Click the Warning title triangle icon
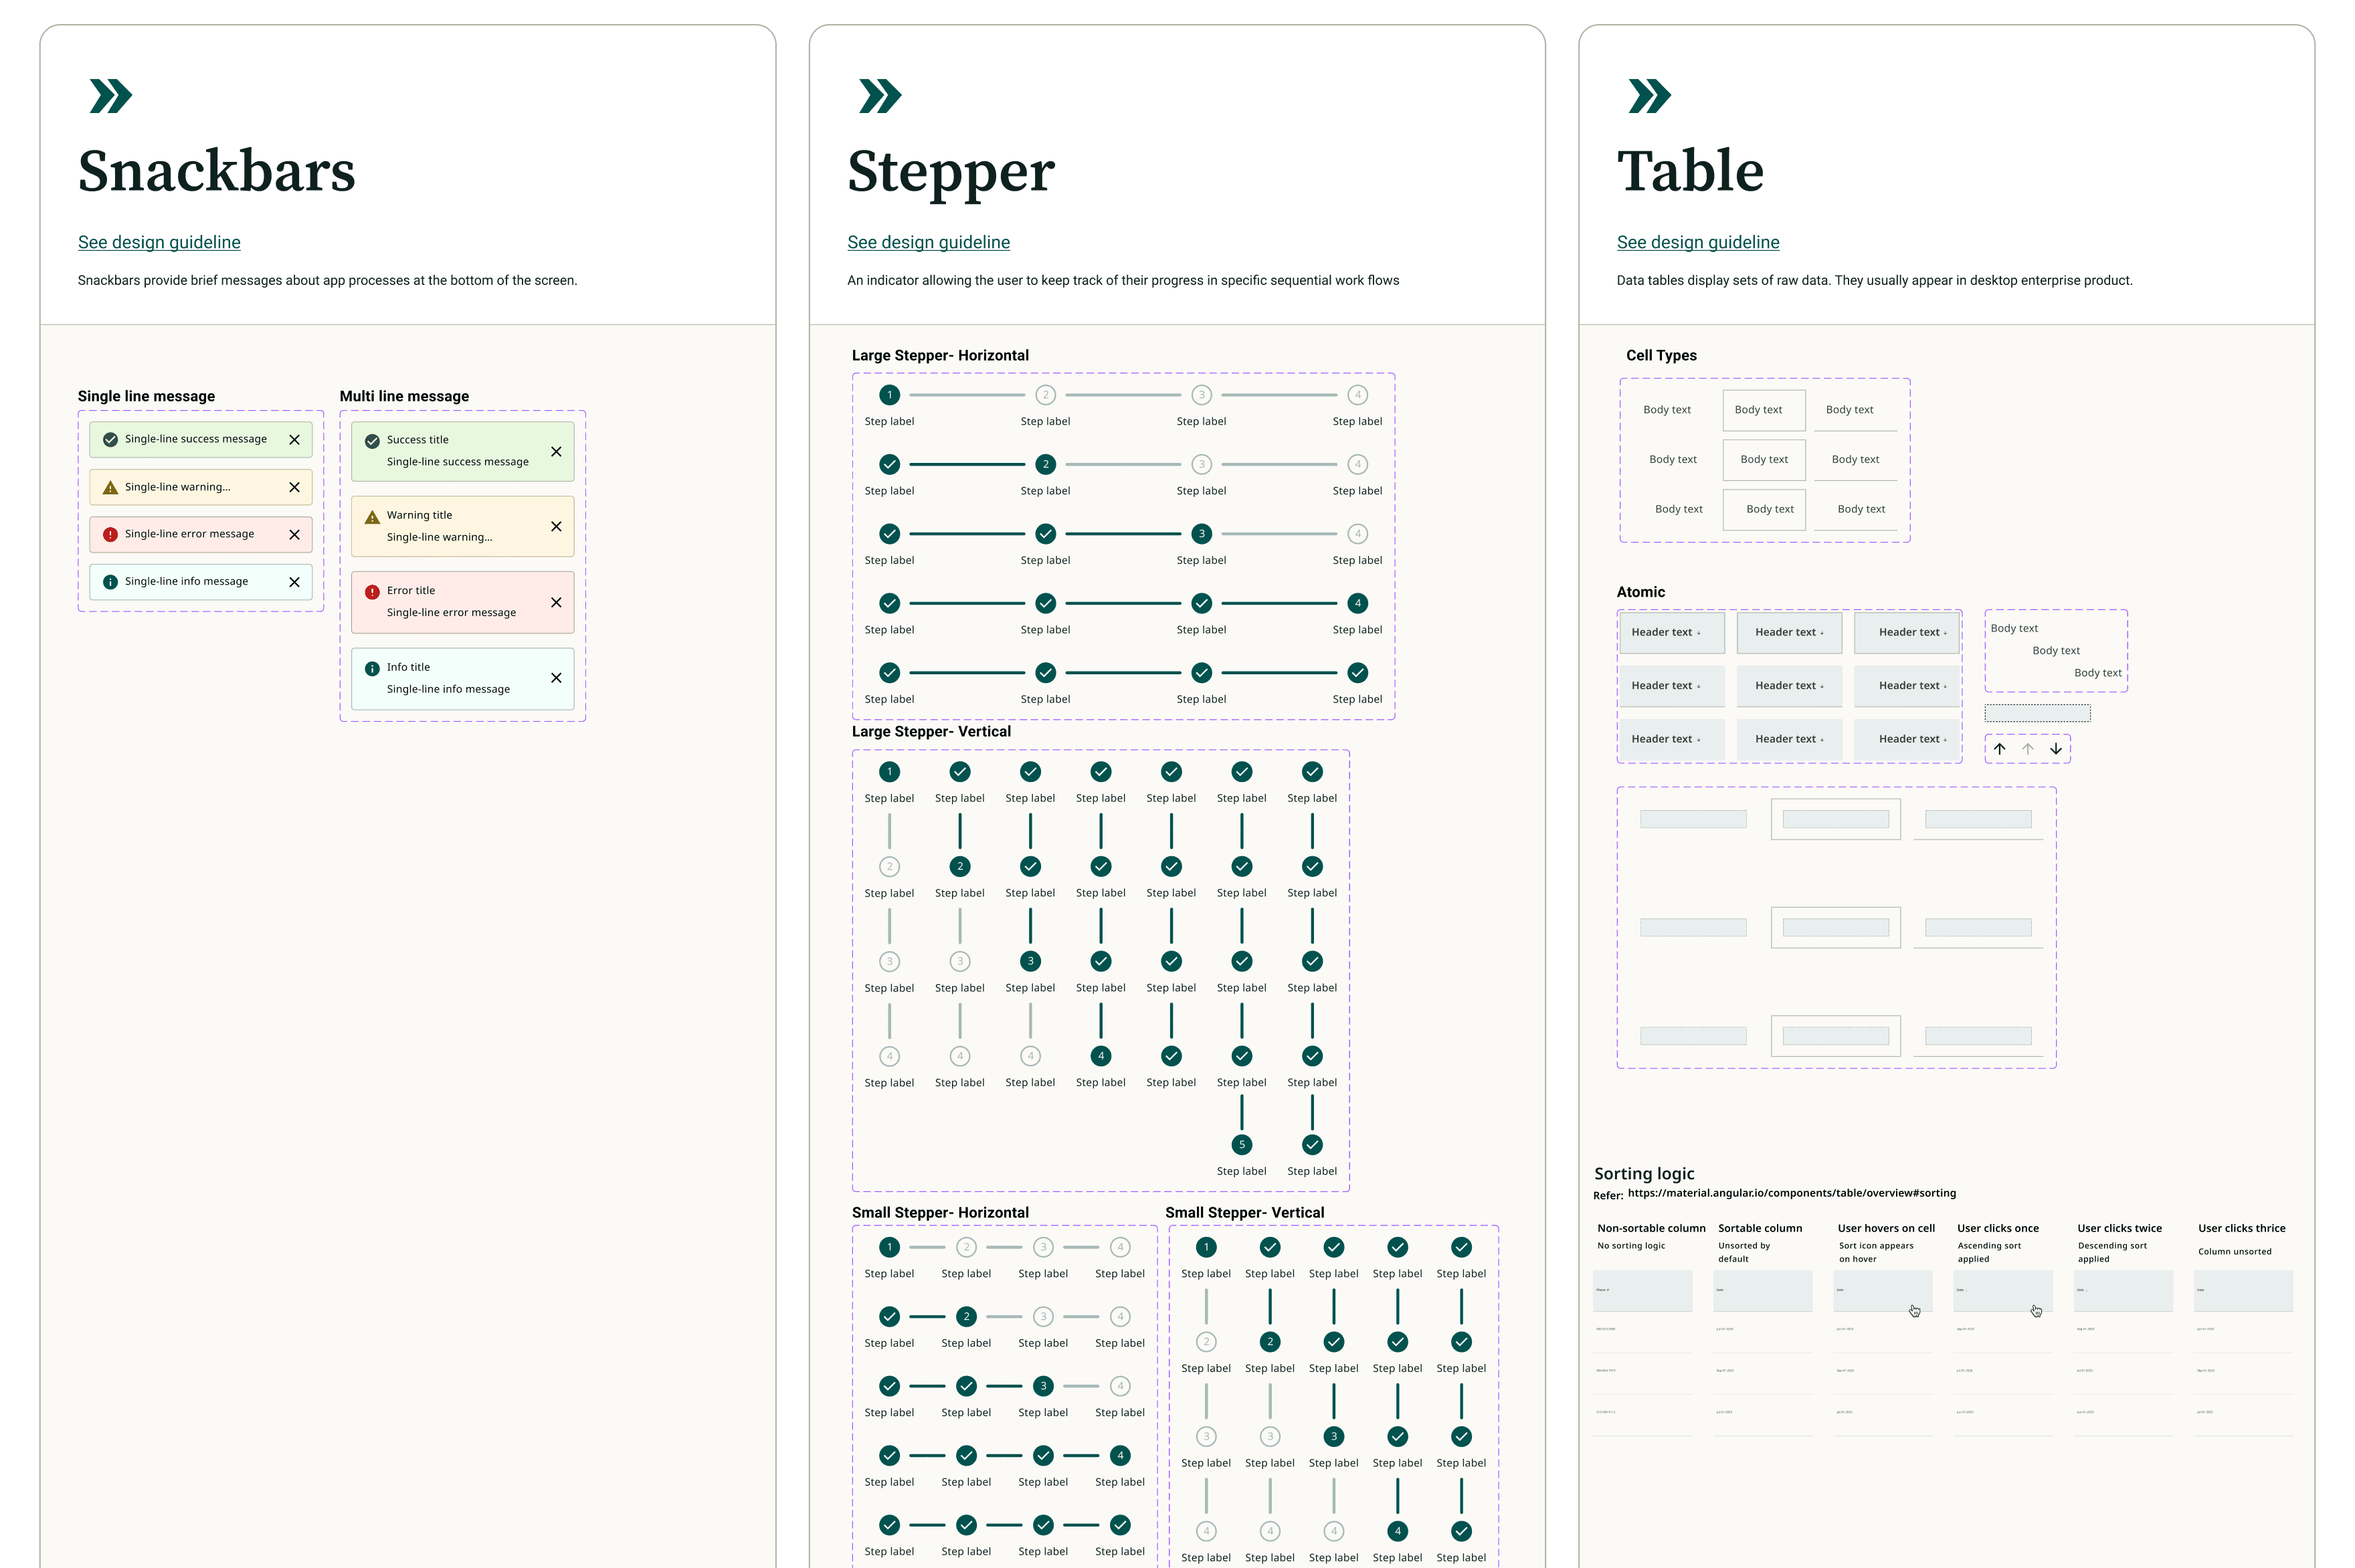2355x1568 pixels. (372, 517)
